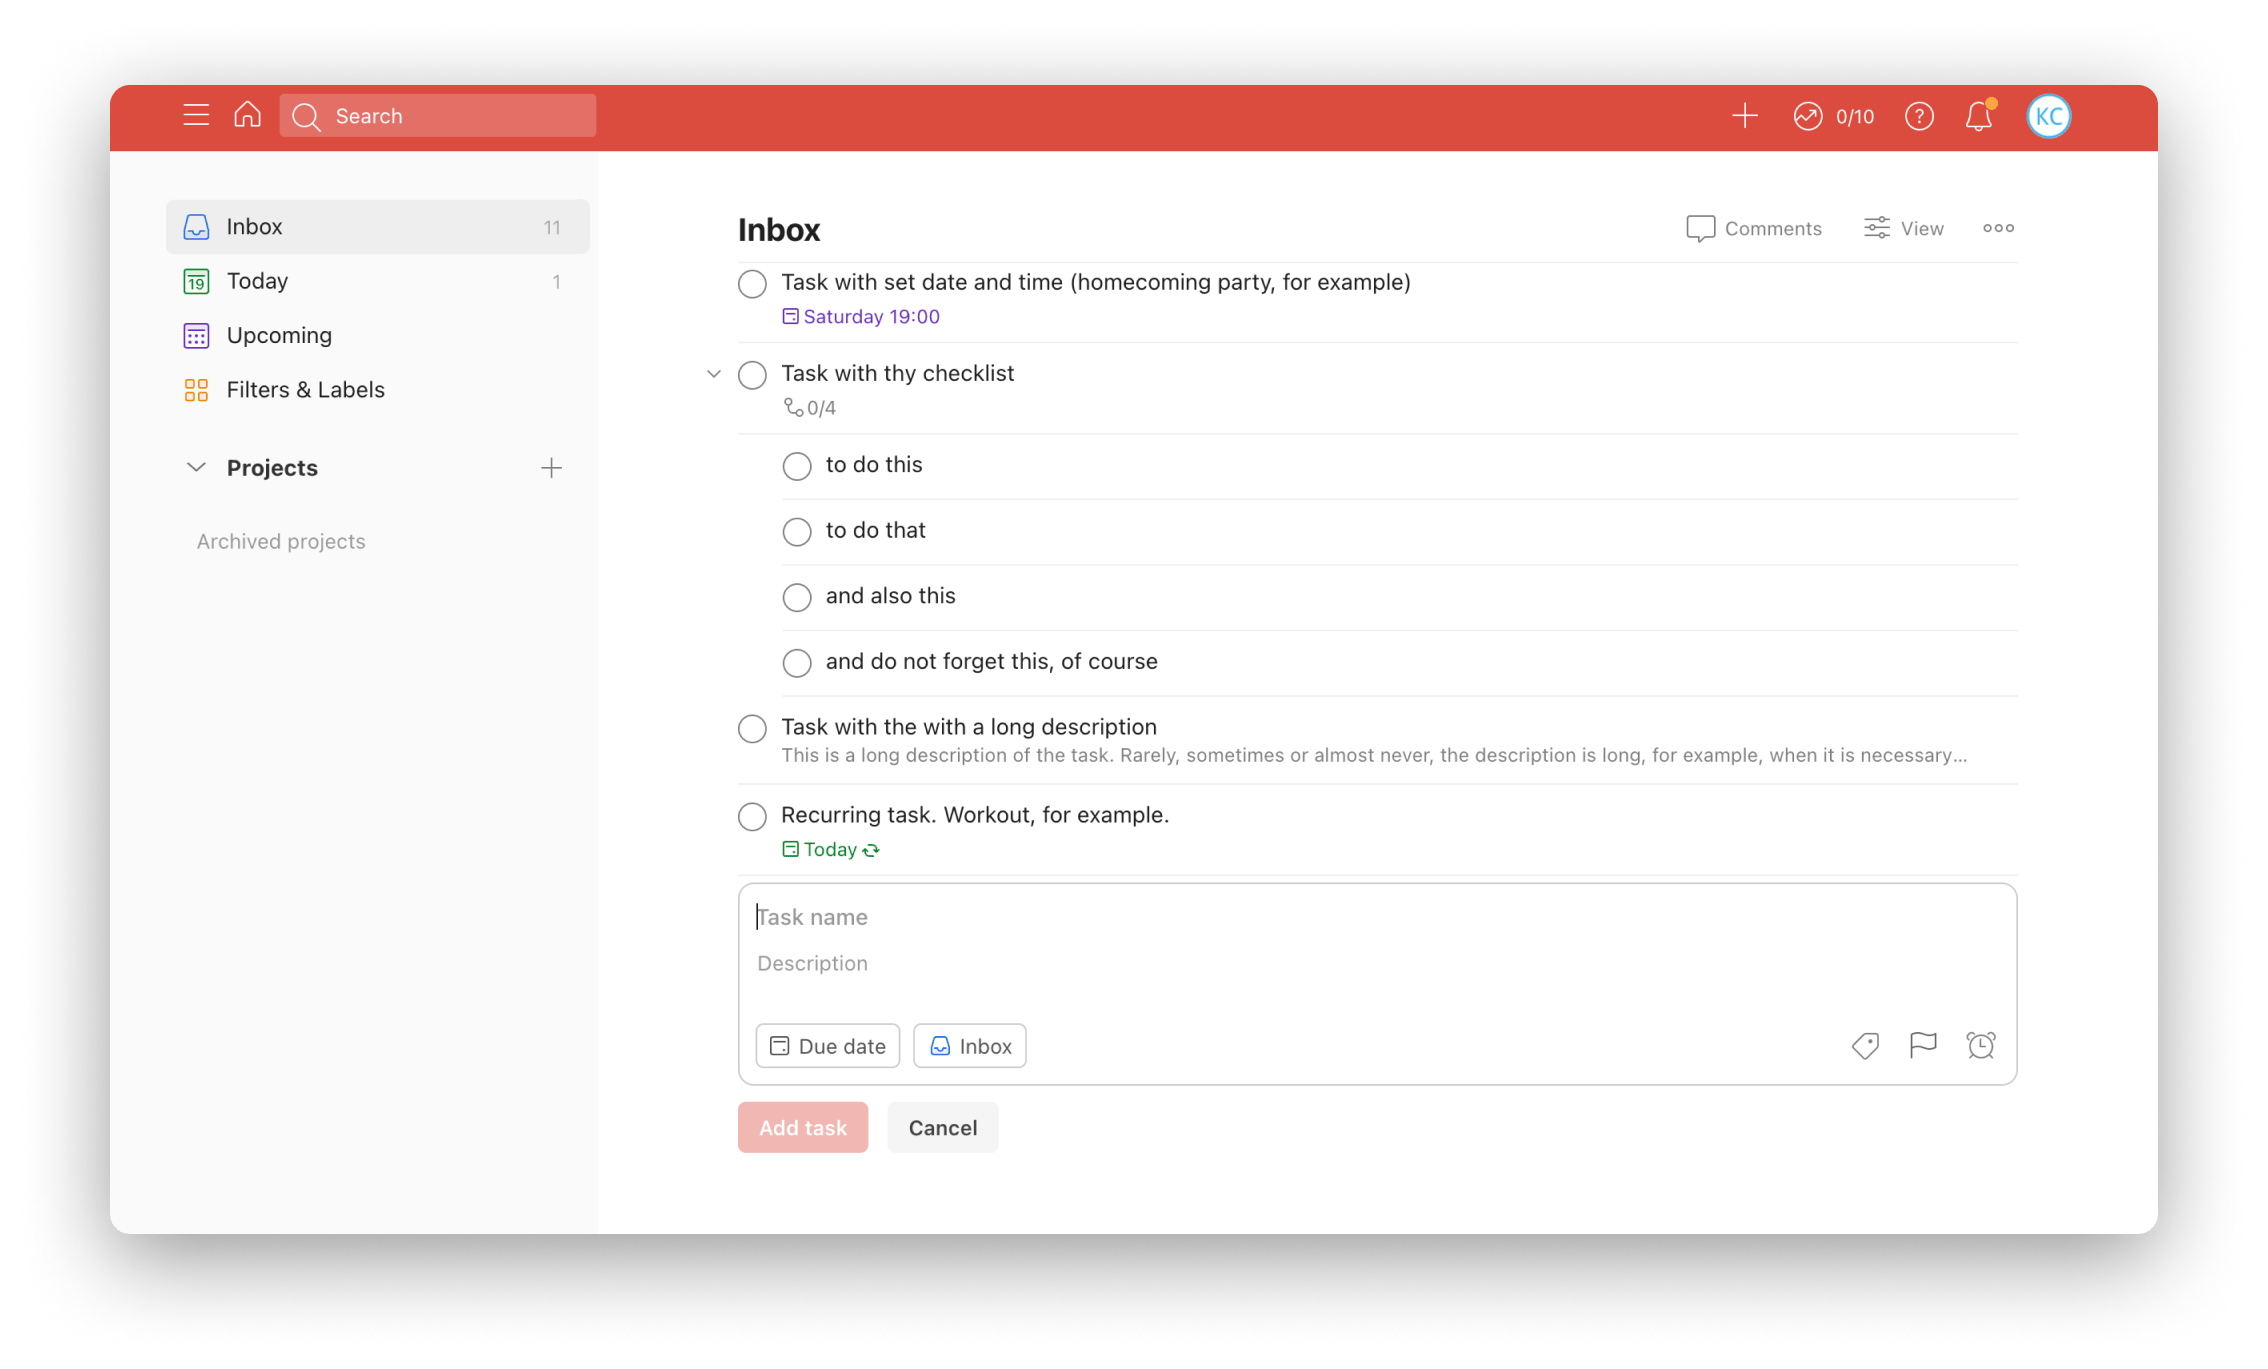Check off 'to do this'
This screenshot has height=1369, width=2268.
[x=797, y=466]
